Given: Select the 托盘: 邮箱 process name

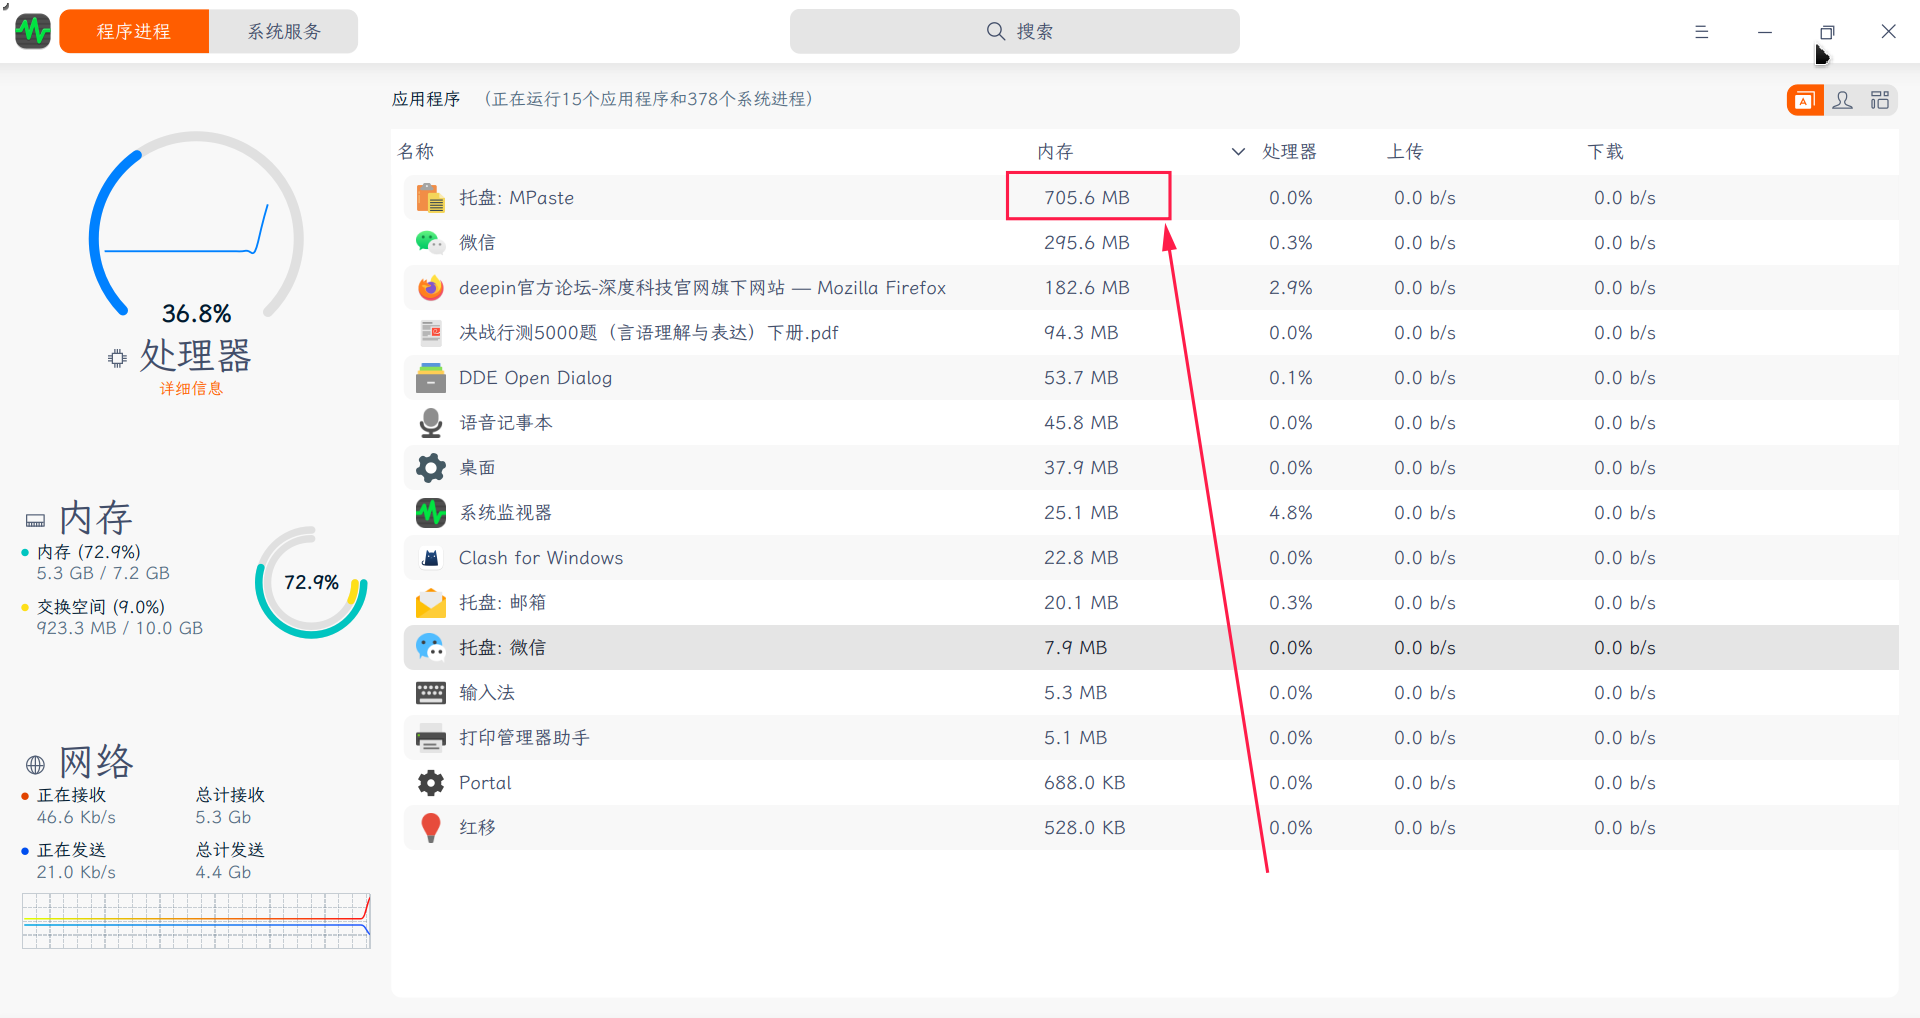Looking at the screenshot, I should click(502, 603).
